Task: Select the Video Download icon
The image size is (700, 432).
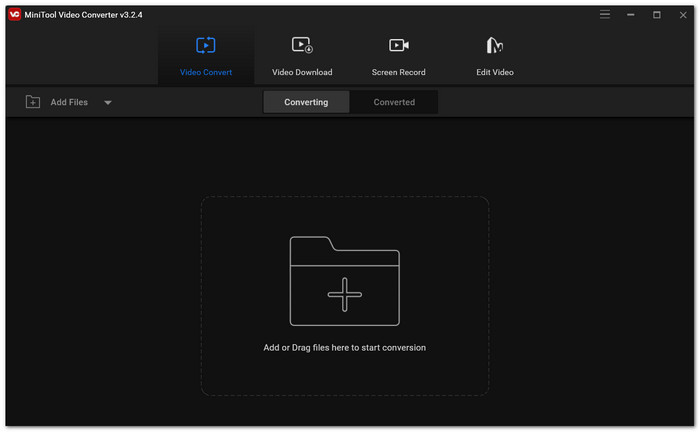Action: [302, 45]
